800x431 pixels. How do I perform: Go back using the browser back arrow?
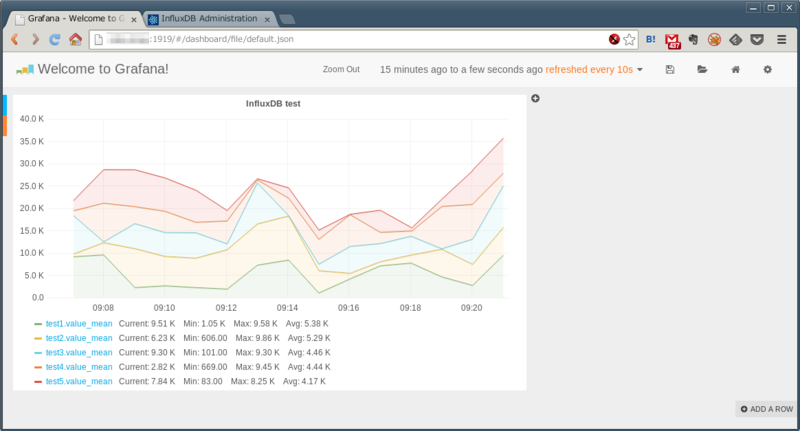15,39
